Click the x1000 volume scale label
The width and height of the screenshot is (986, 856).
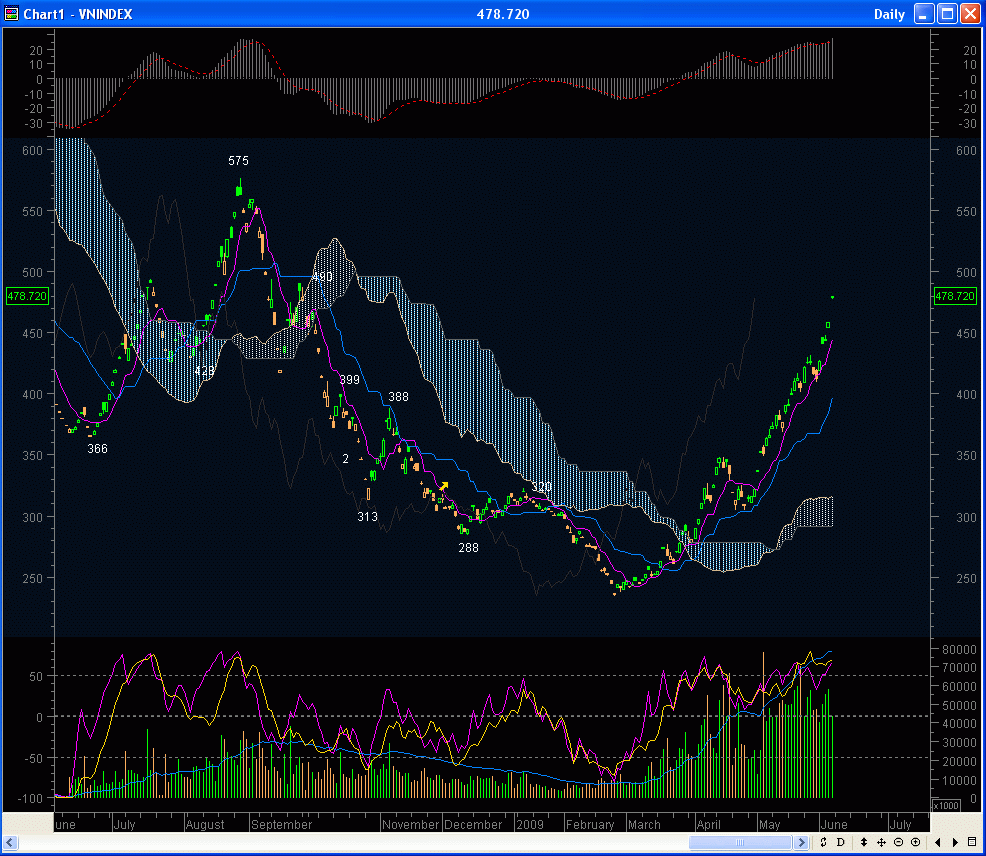coord(944,805)
